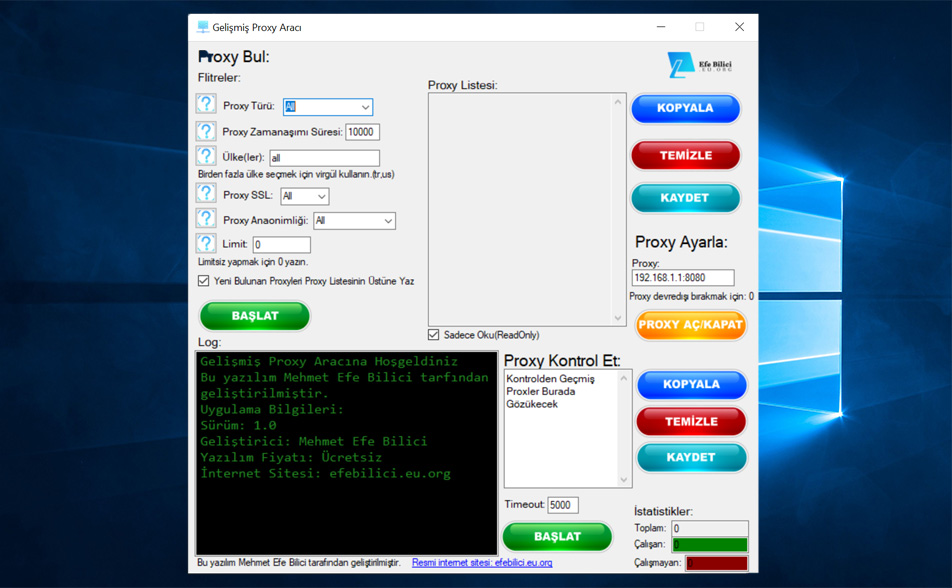The image size is (952, 588).
Task: Open the efebilici.eu.org official site link
Action: (x=482, y=563)
